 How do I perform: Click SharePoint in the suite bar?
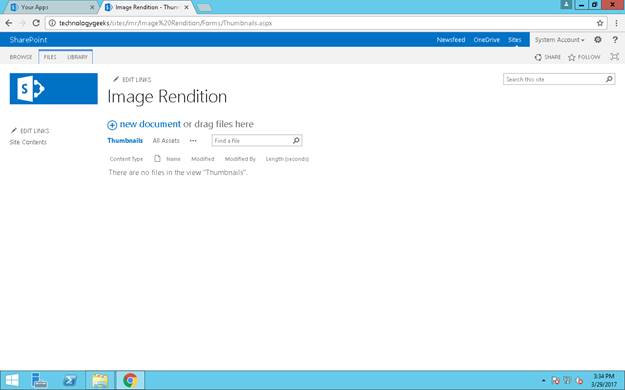tap(28, 40)
